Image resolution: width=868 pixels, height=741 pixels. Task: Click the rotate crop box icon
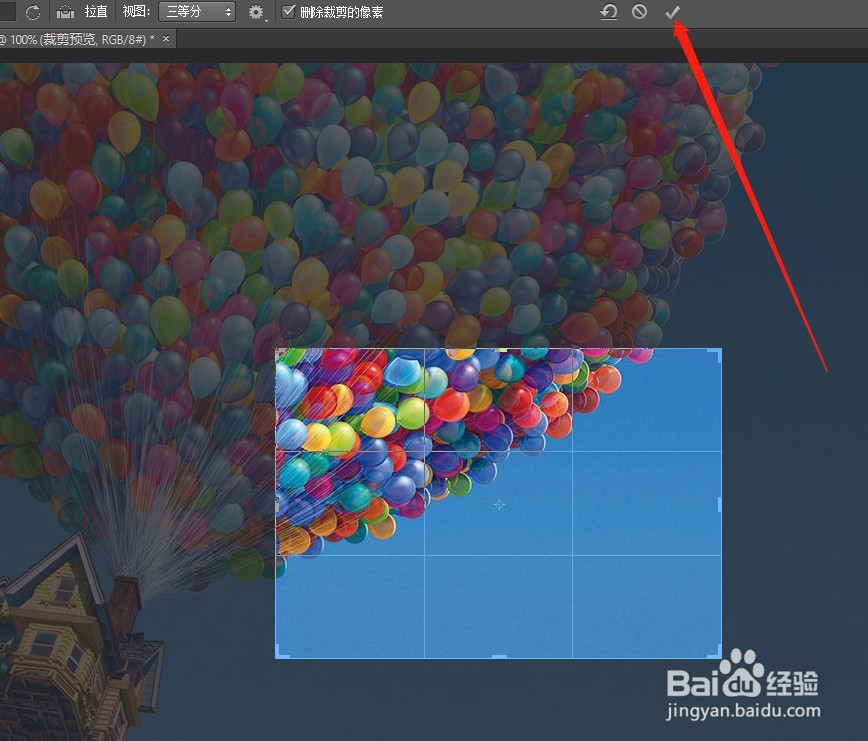click(x=33, y=12)
